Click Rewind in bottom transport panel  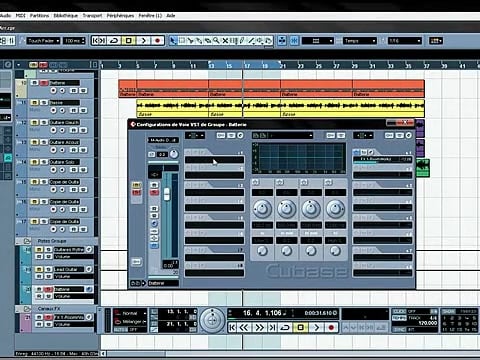coord(244,328)
